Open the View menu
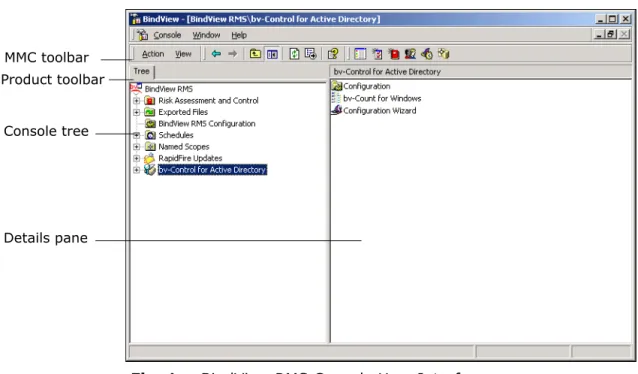638x374 pixels. (183, 54)
